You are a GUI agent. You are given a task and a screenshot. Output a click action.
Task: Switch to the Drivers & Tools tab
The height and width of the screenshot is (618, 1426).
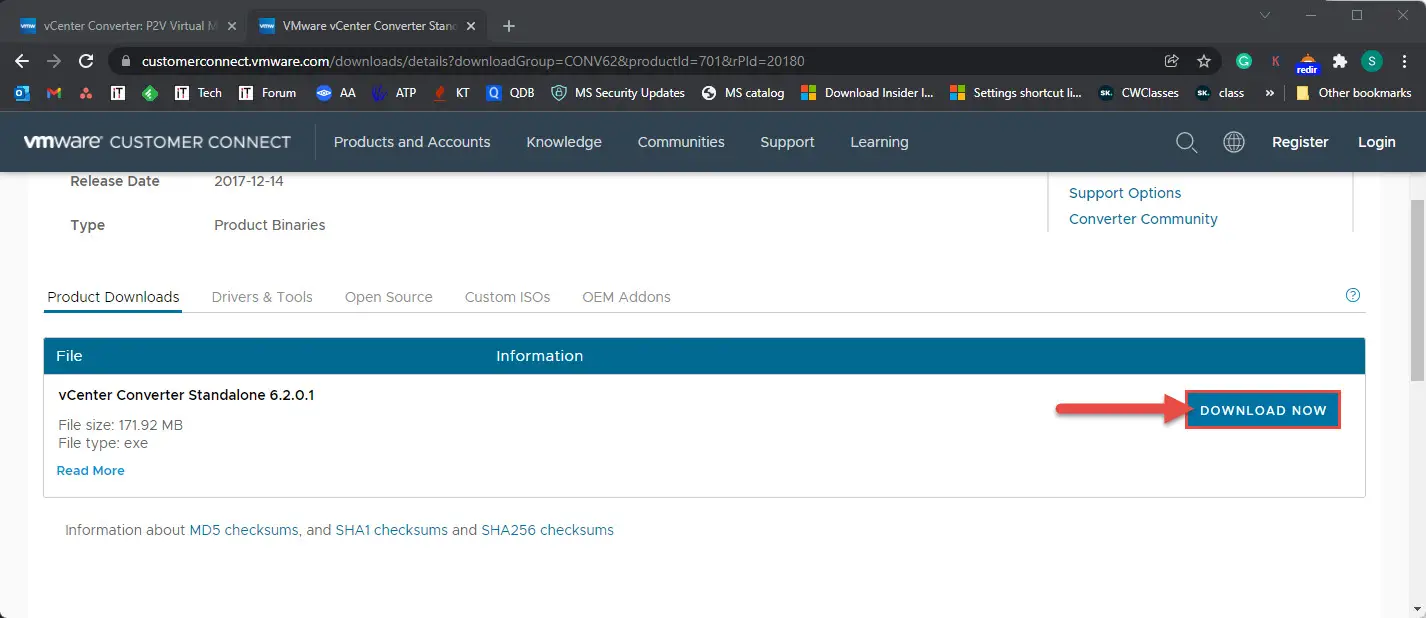point(262,297)
